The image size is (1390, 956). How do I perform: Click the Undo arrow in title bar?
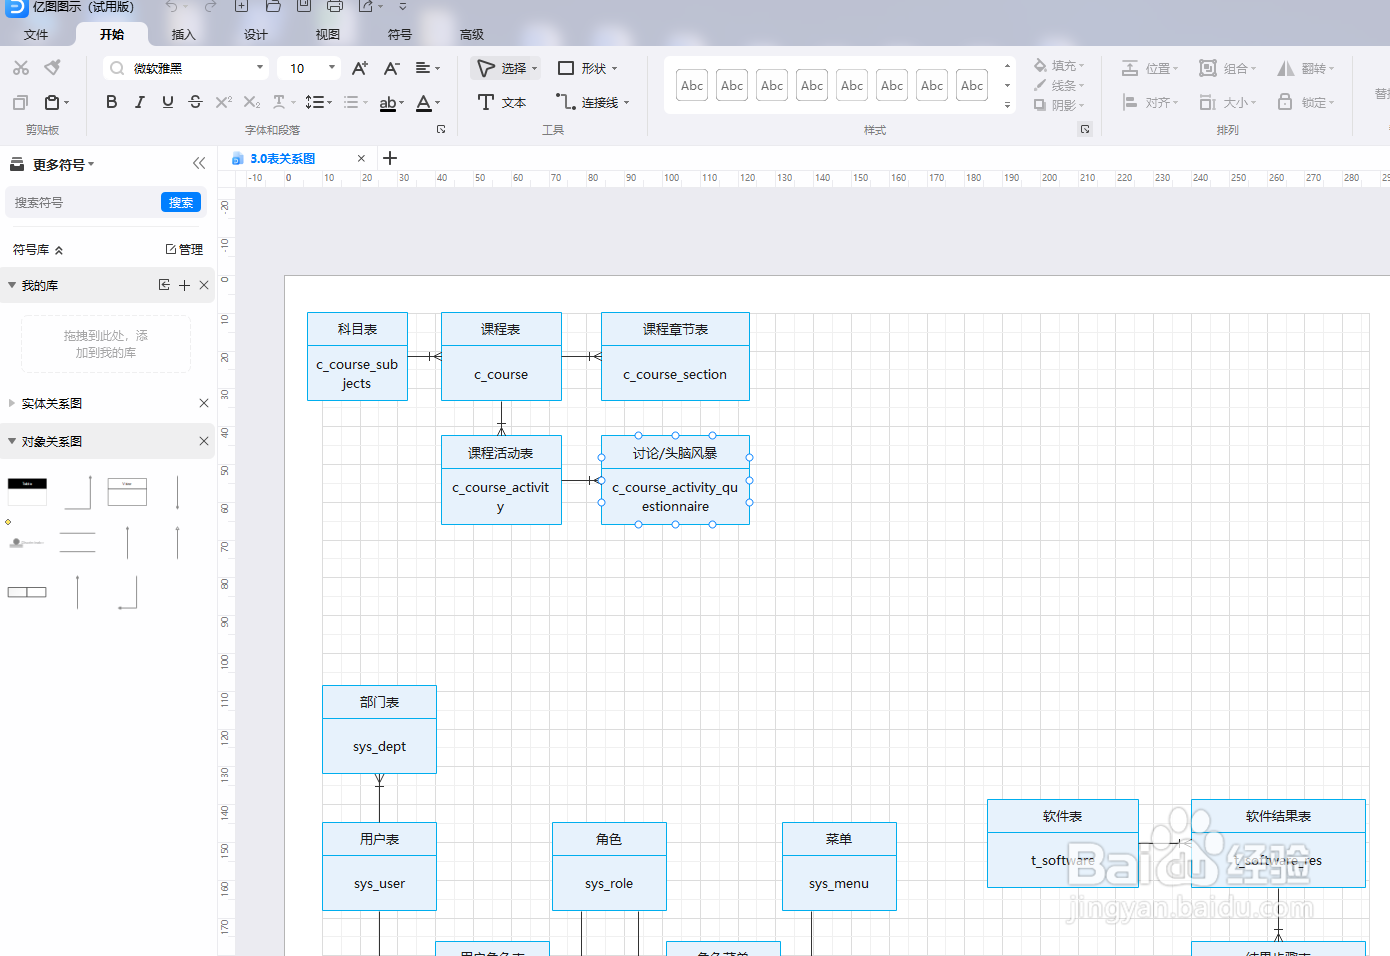(173, 6)
